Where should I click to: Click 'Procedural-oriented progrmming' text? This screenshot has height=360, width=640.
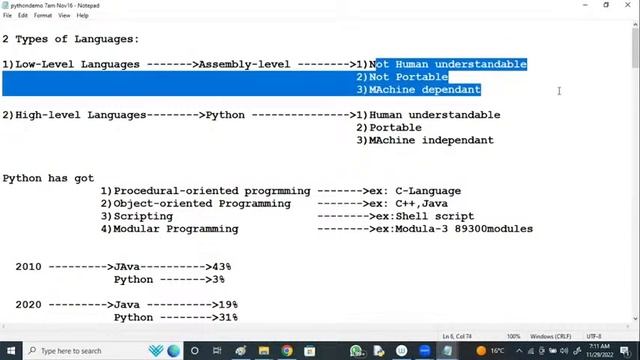(212, 191)
